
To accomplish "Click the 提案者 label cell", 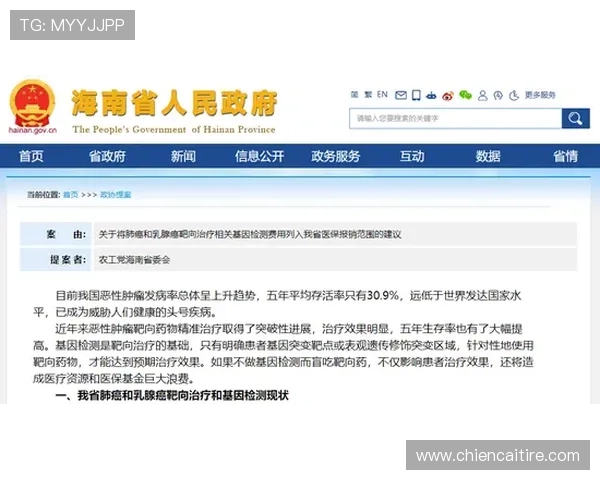I will (x=56, y=260).
